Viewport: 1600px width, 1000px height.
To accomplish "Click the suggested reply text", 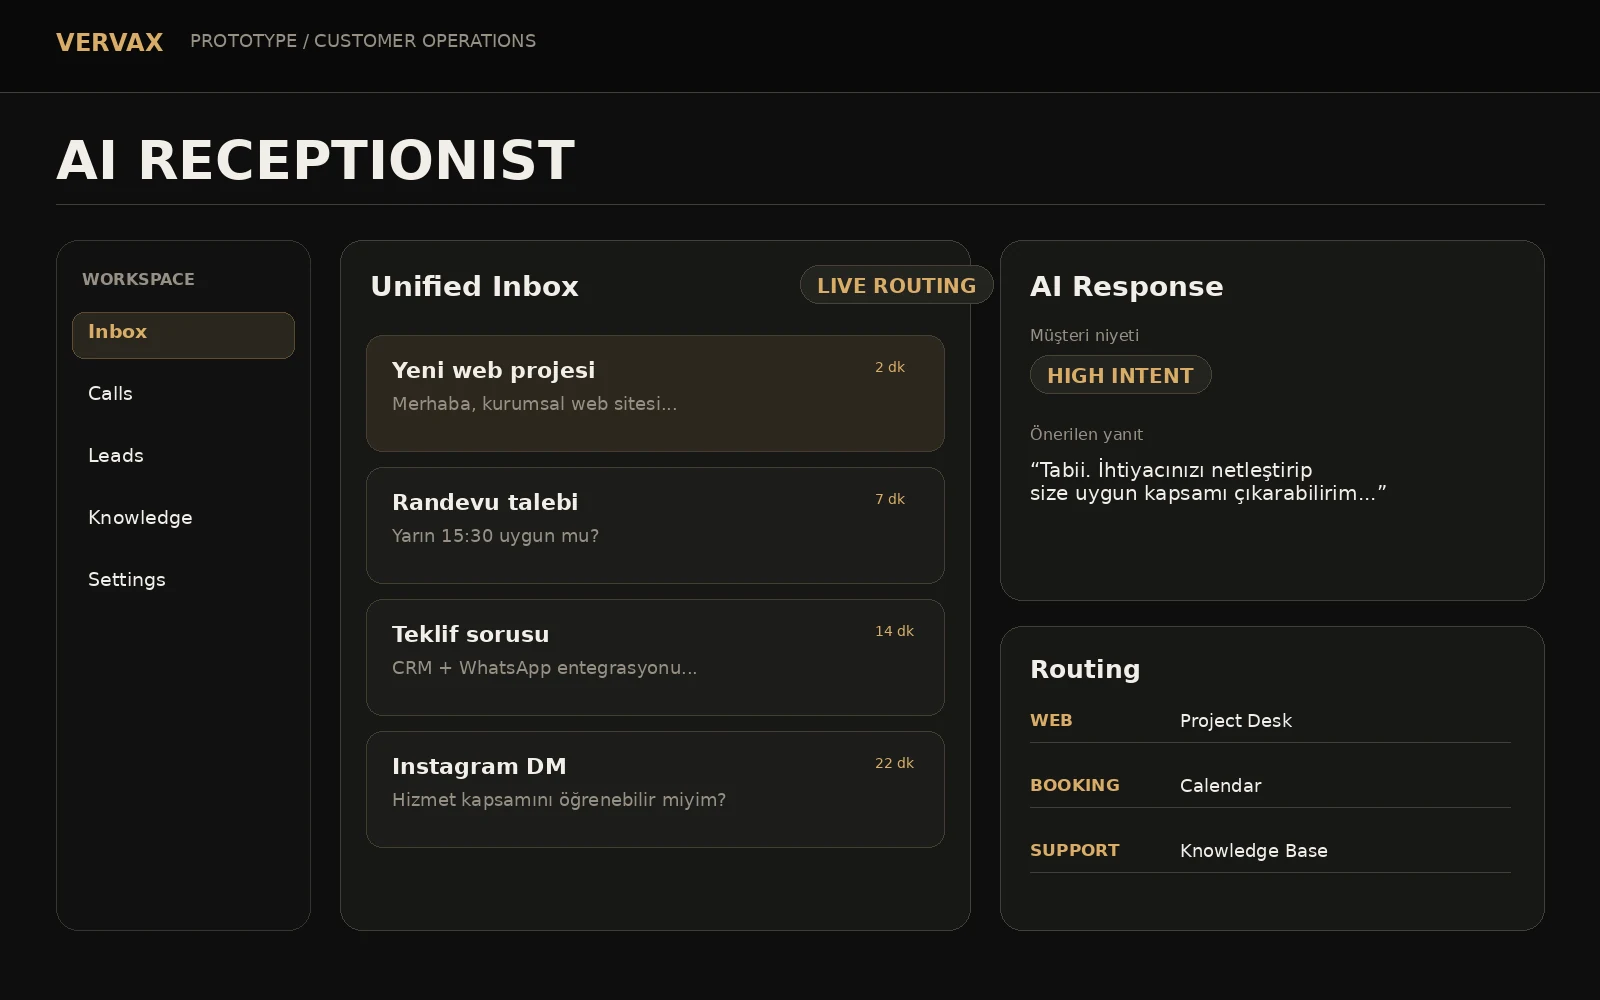I will (x=1208, y=481).
